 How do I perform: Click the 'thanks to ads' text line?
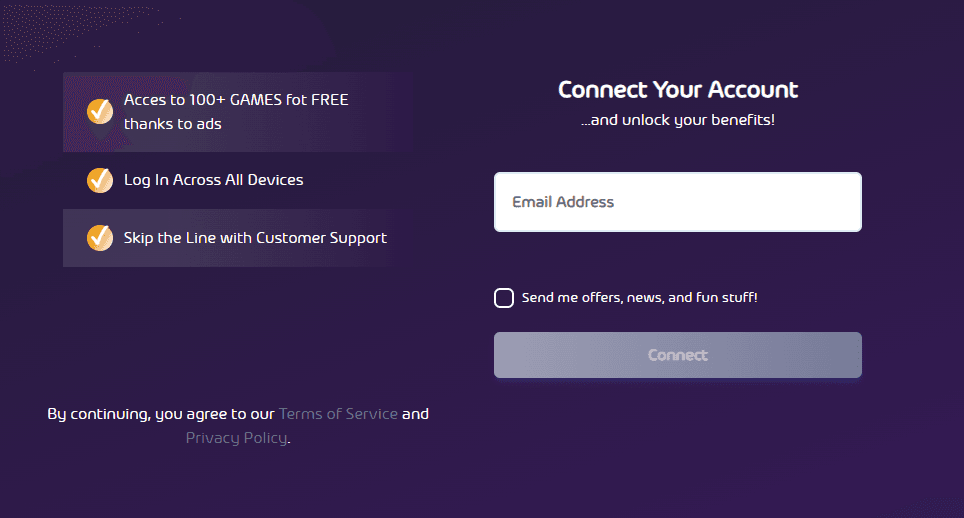pos(173,124)
